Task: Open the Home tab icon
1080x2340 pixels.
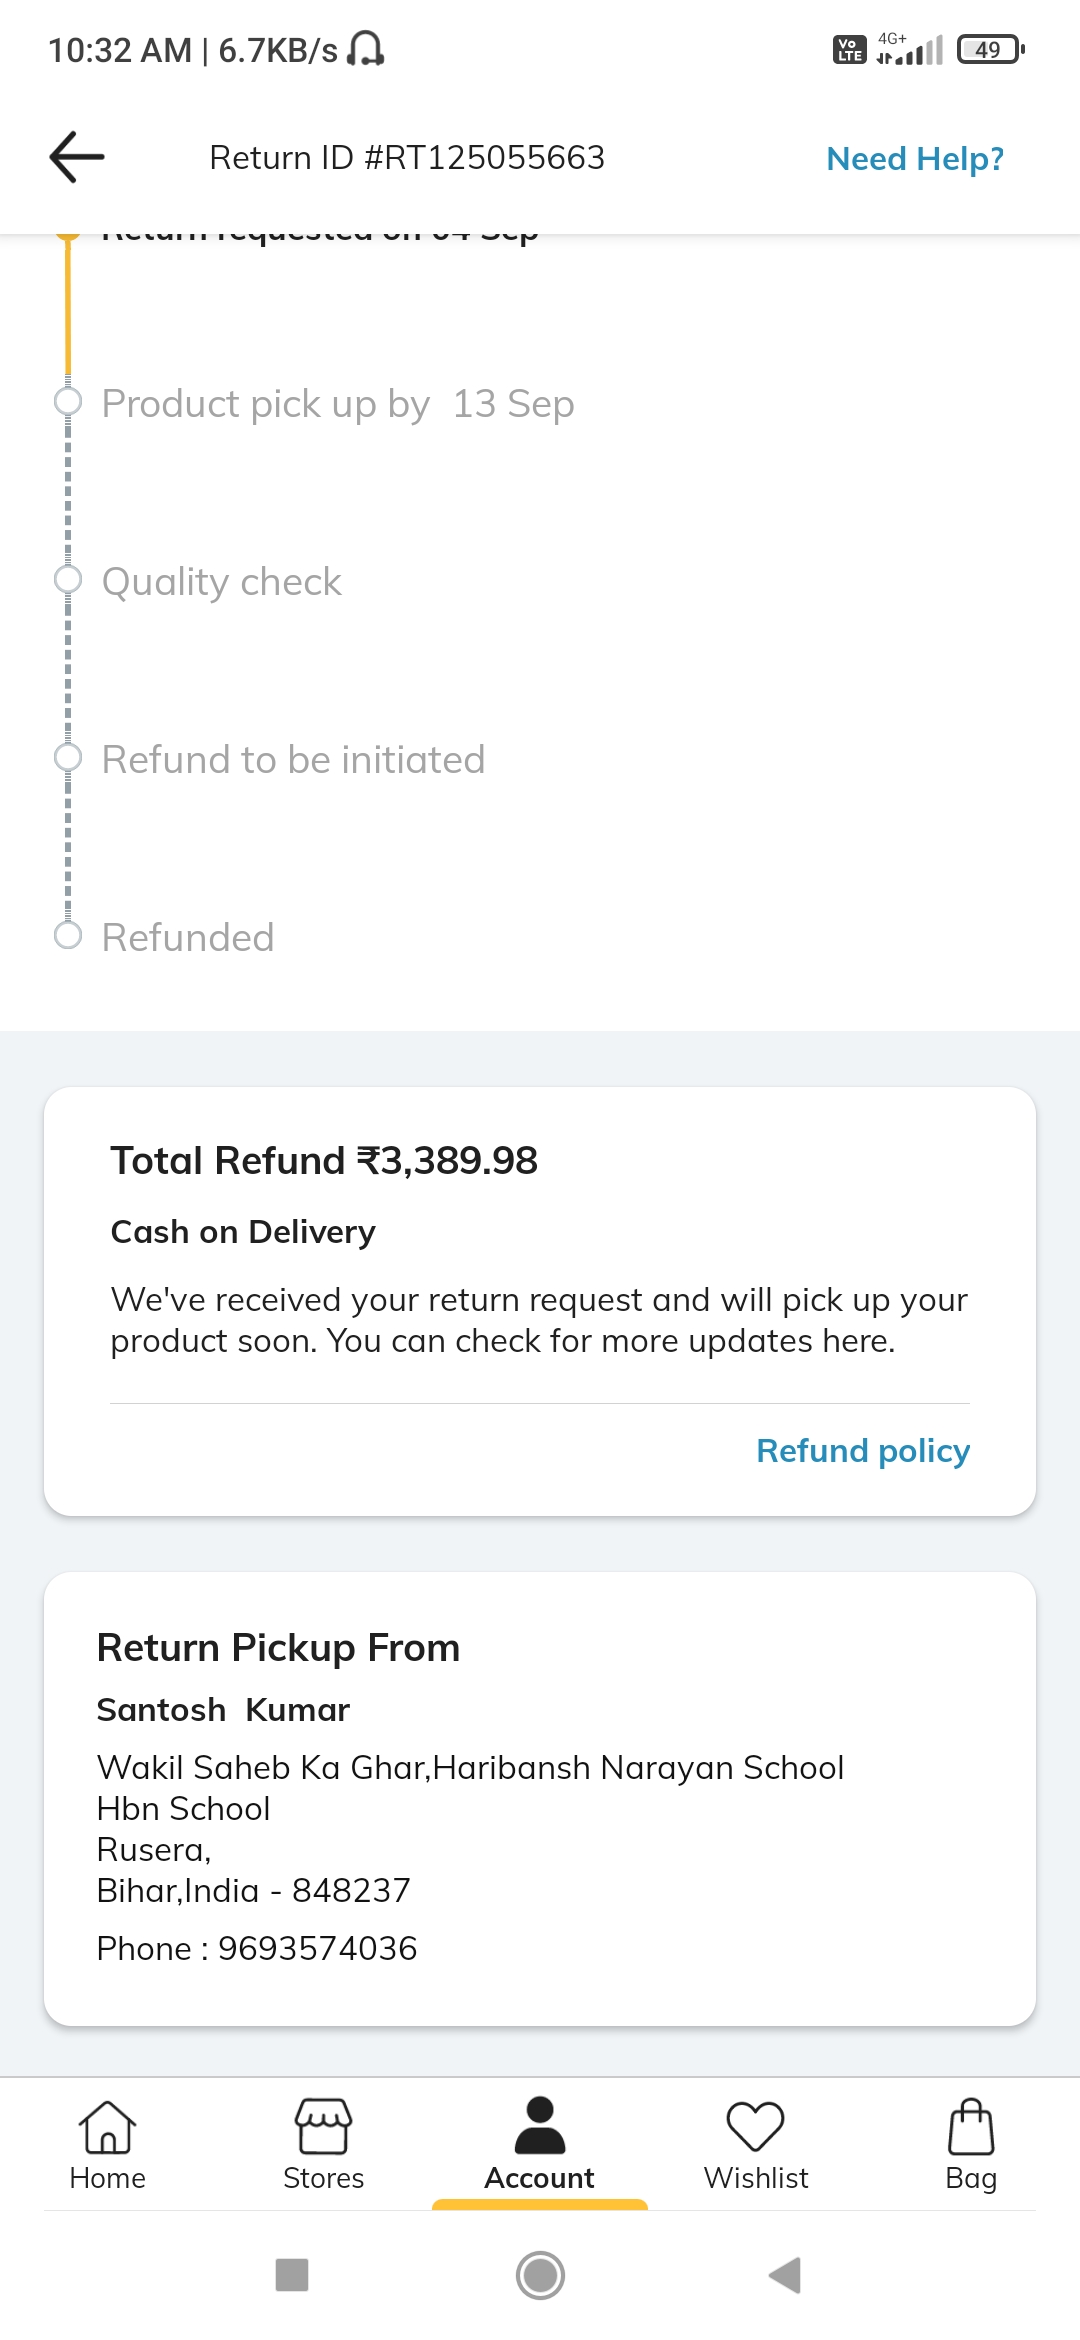Action: point(107,2126)
